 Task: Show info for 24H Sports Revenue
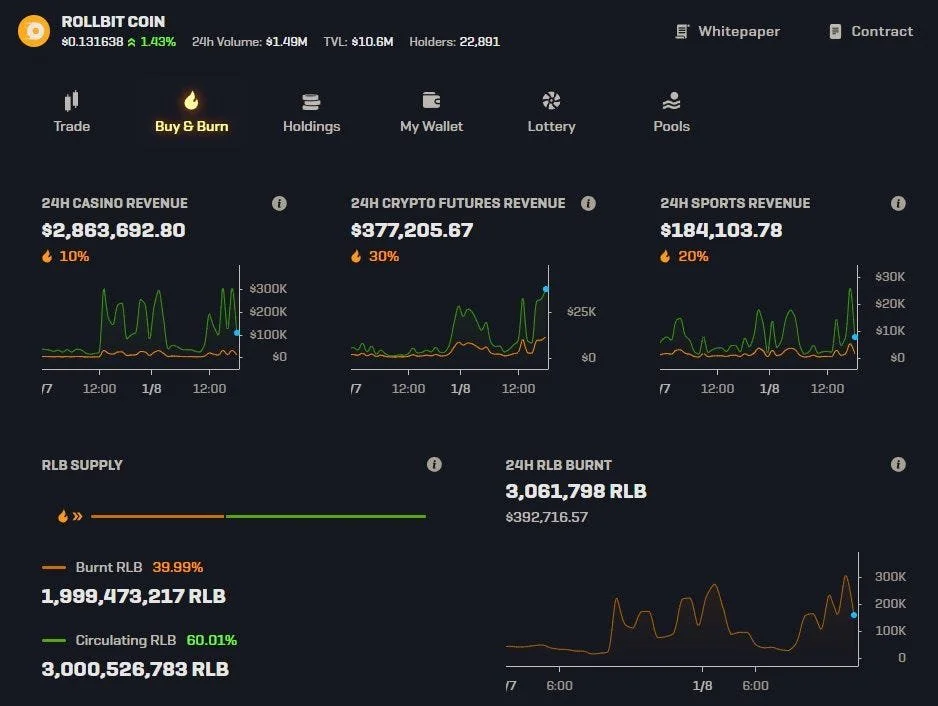(x=898, y=203)
